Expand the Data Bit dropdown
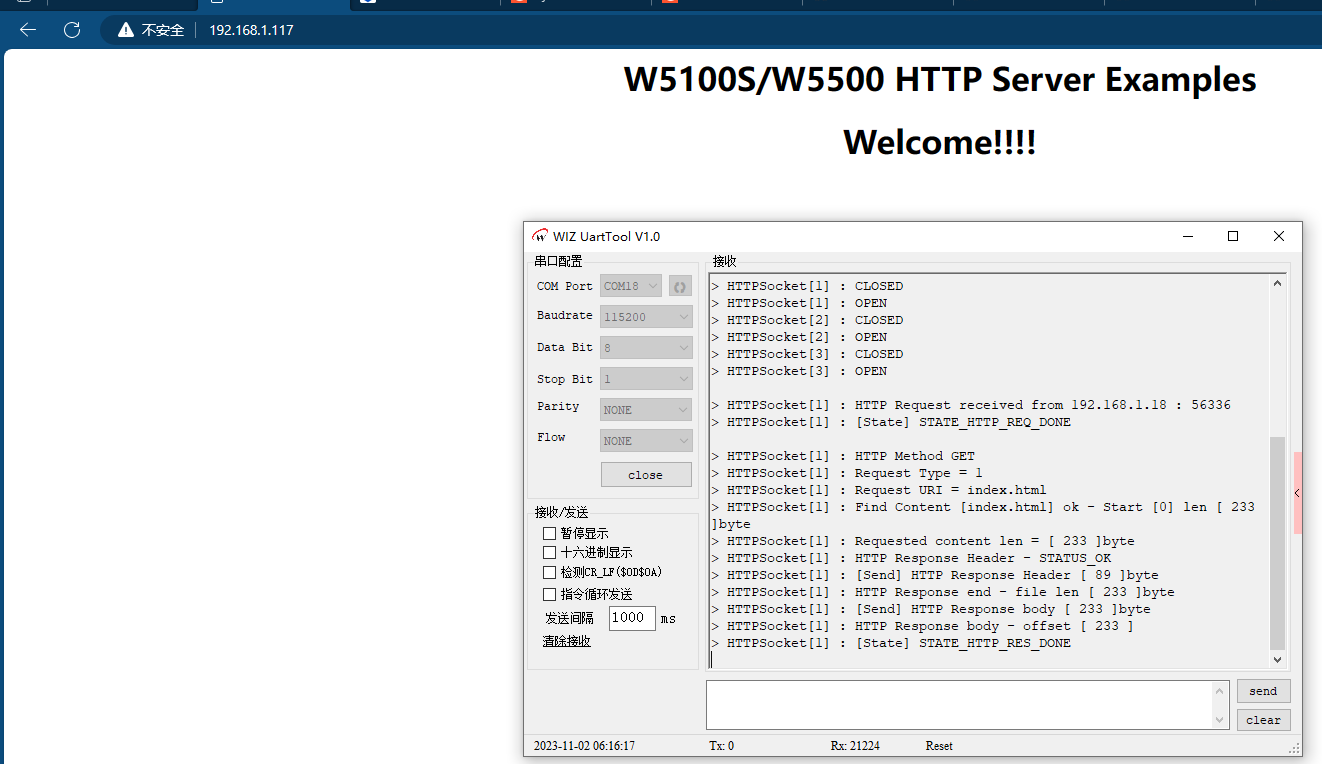 point(646,348)
